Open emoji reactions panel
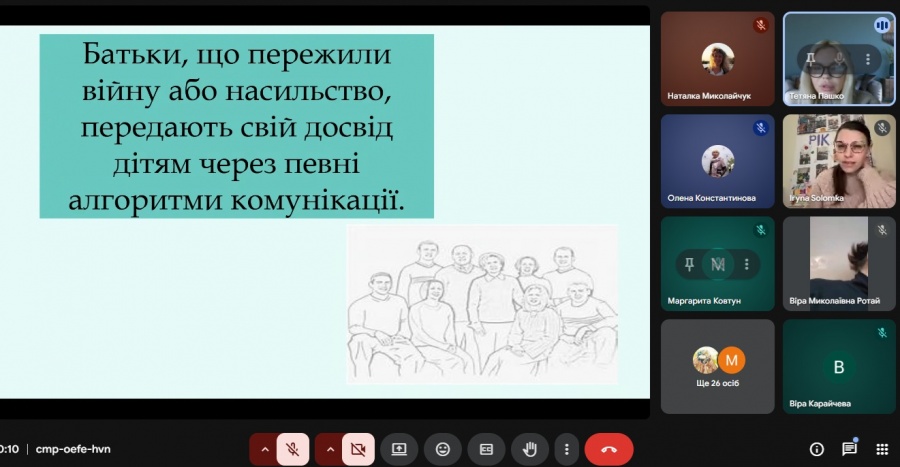900x467 pixels. click(x=443, y=449)
